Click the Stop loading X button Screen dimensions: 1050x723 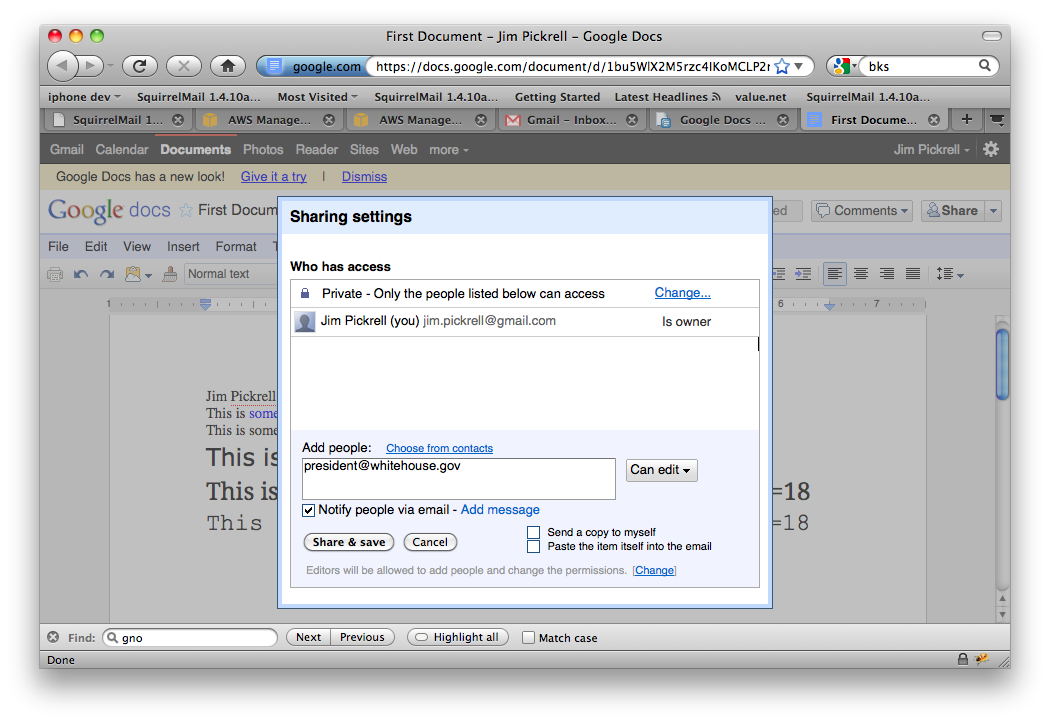click(x=183, y=66)
